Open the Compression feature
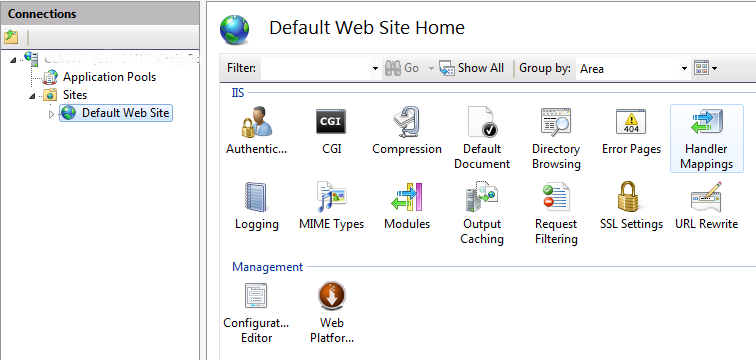756x360 pixels. click(x=407, y=131)
